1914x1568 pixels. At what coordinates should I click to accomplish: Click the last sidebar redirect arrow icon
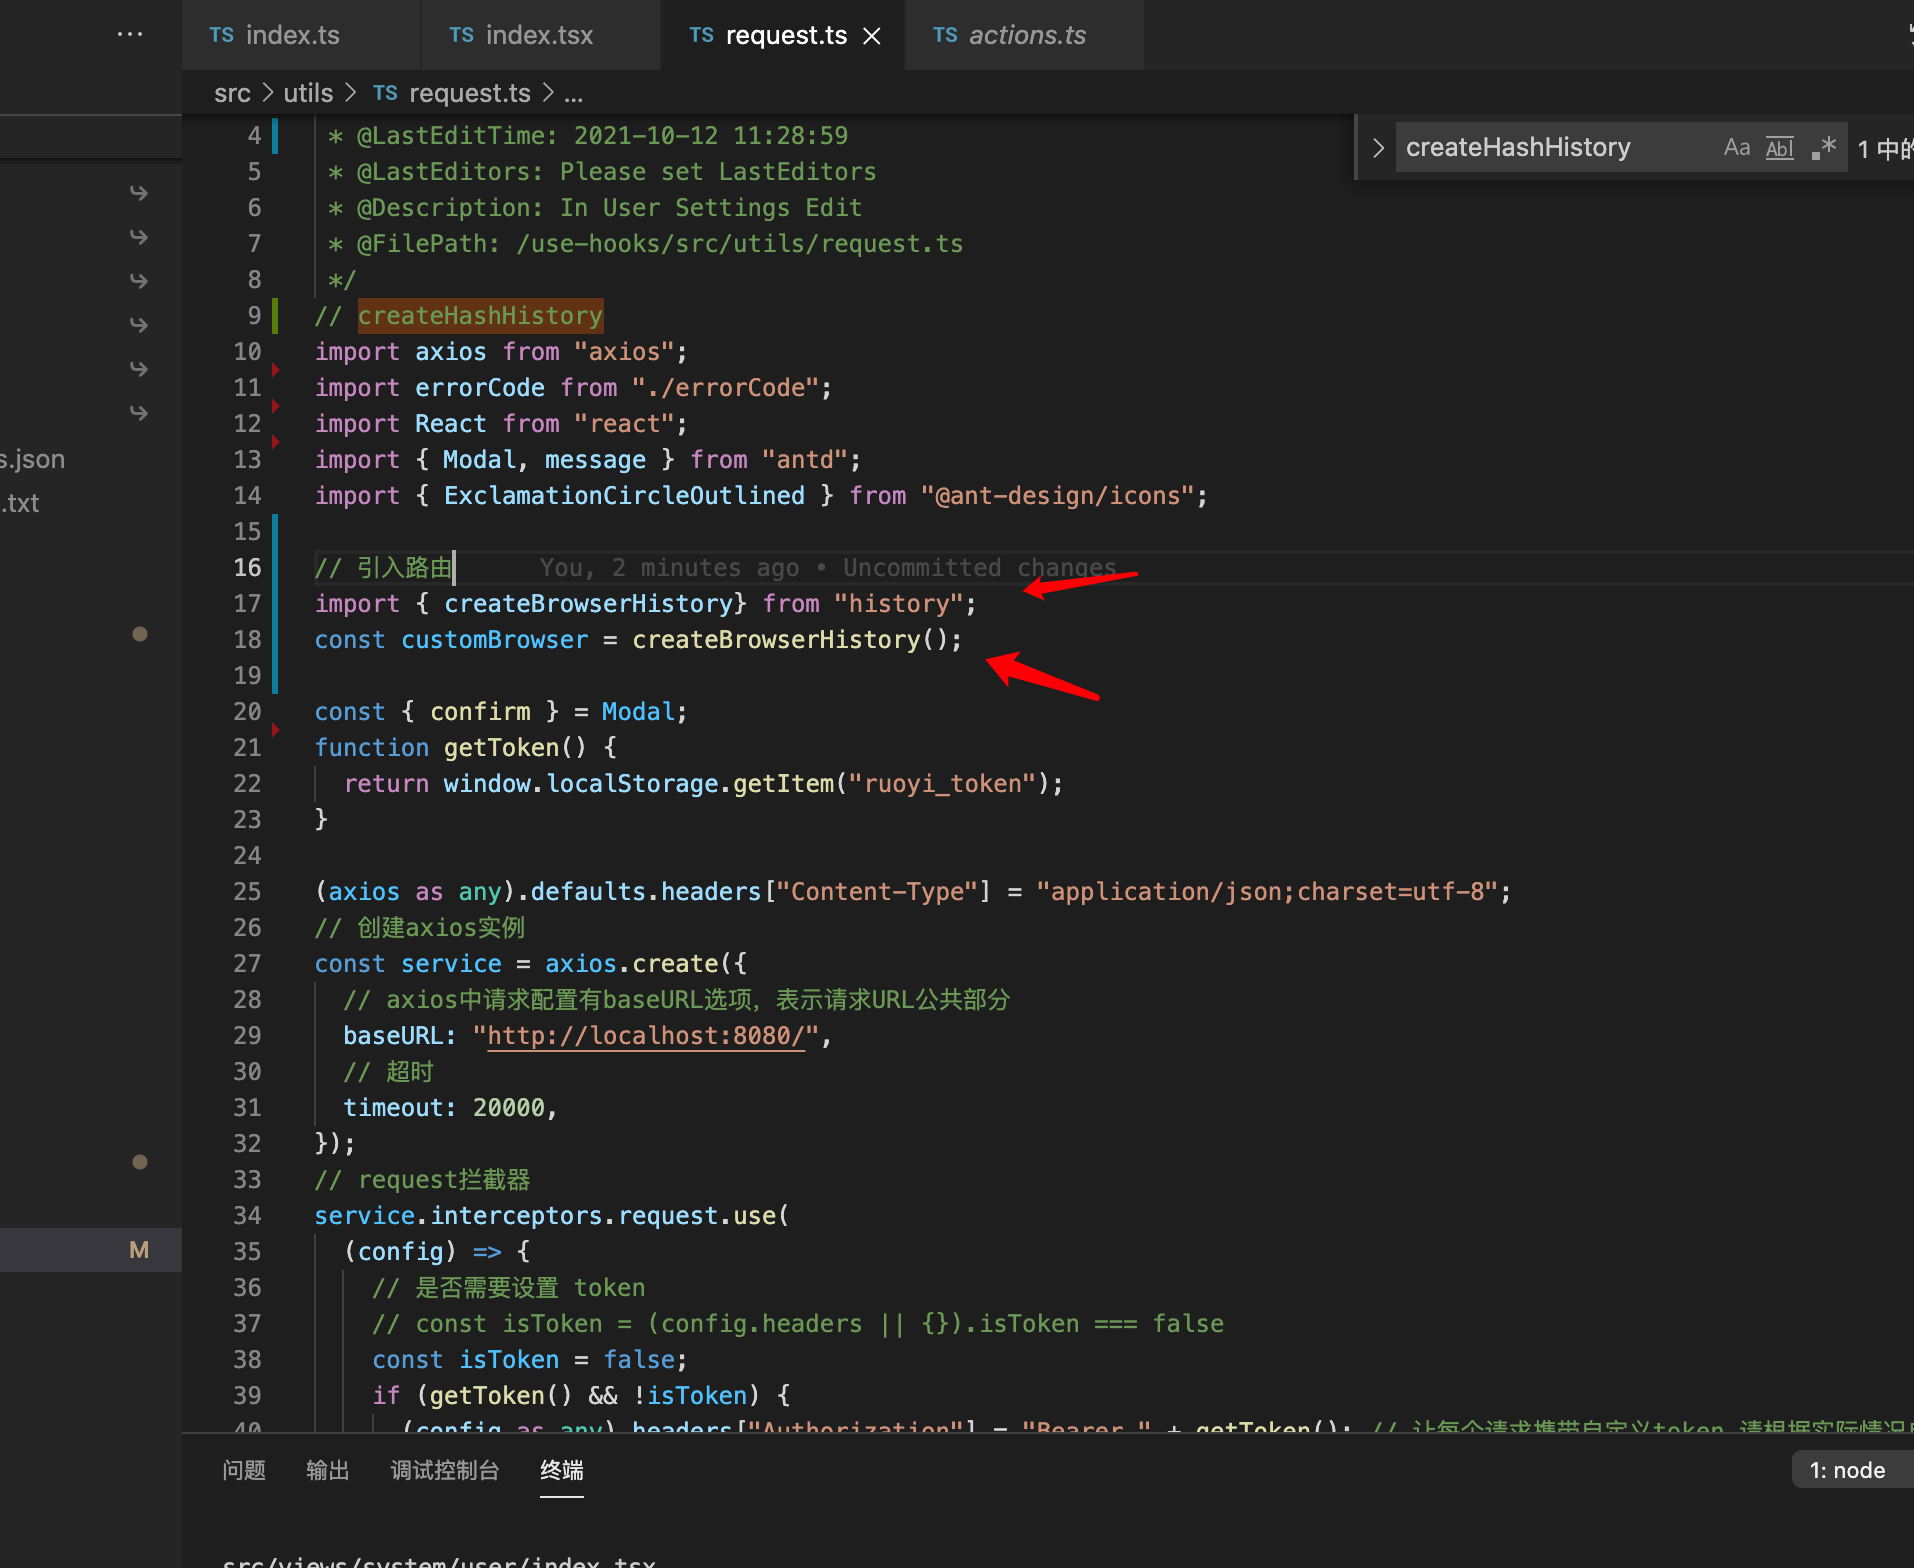coord(139,412)
